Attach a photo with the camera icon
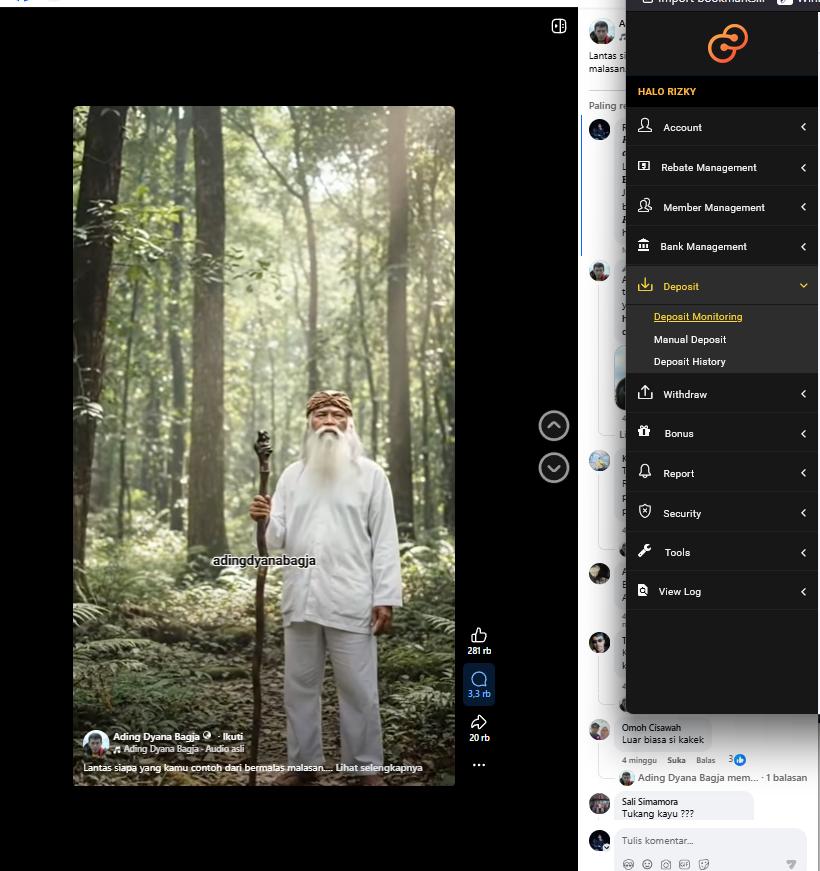This screenshot has height=871, width=820. (666, 864)
